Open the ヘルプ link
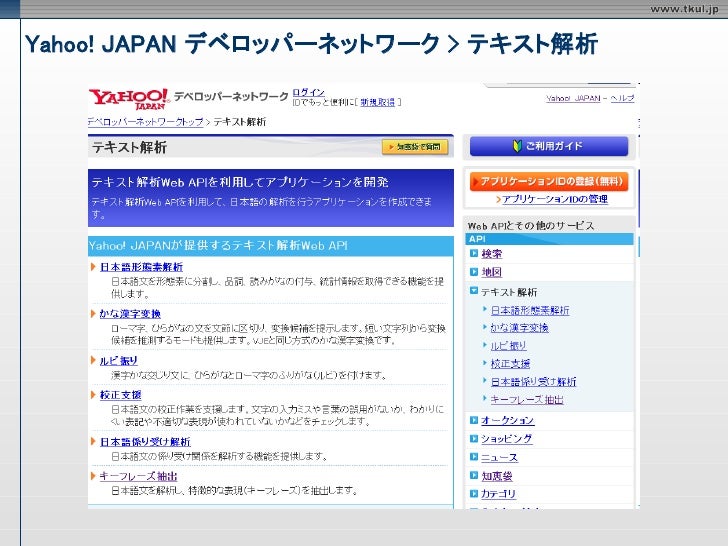728x546 pixels. pos(622,98)
